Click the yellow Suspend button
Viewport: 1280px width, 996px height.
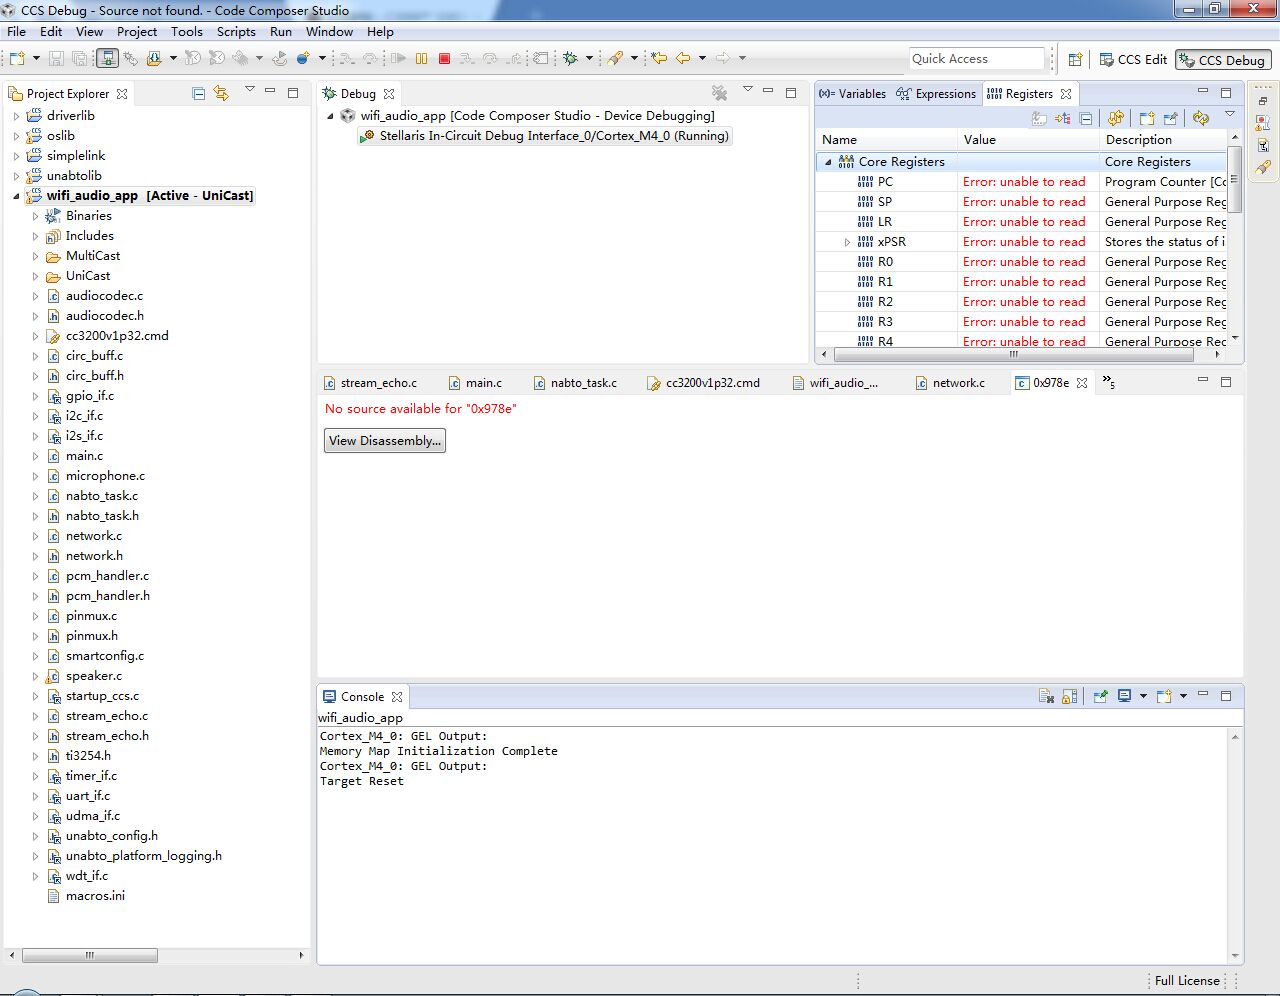pos(421,59)
